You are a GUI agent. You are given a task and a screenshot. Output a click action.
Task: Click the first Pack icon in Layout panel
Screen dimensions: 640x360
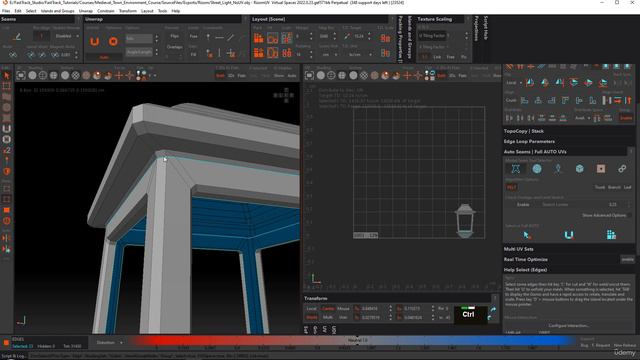(x=259, y=38)
